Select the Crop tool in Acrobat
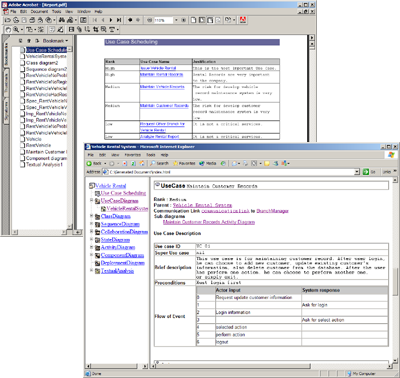 click(96, 29)
